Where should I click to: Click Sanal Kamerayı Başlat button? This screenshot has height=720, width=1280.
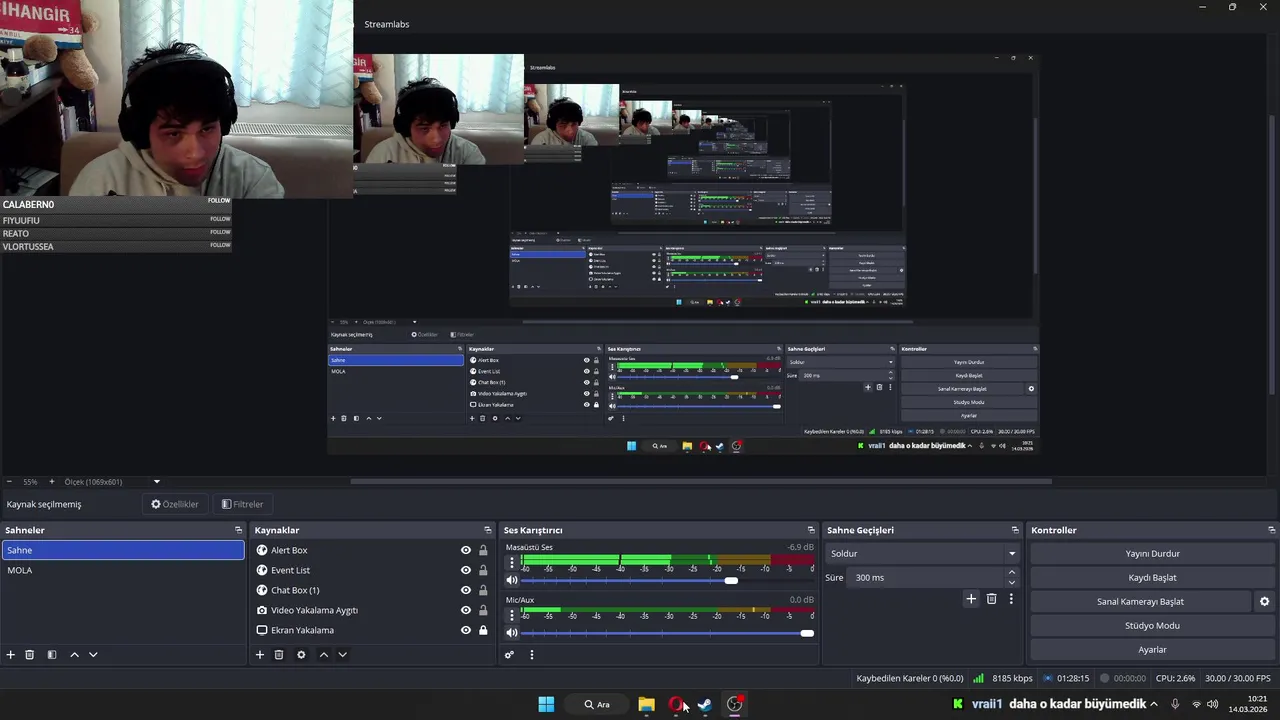1140,602
